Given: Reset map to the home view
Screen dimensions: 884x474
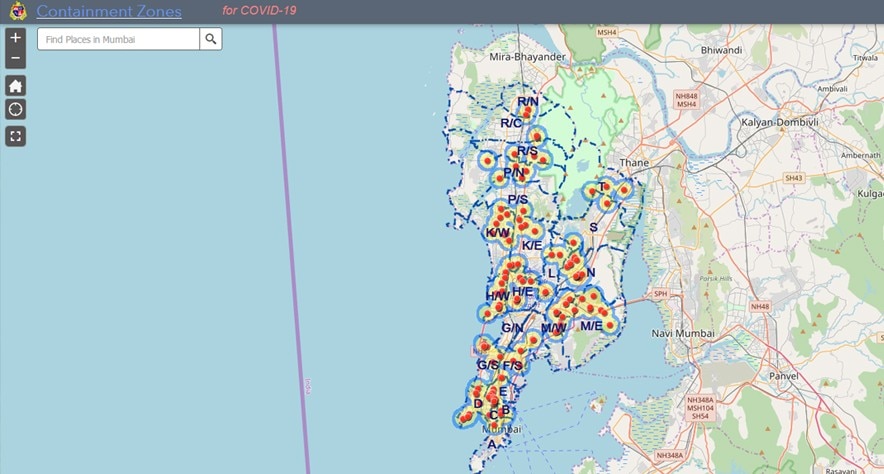Looking at the screenshot, I should pos(15,85).
